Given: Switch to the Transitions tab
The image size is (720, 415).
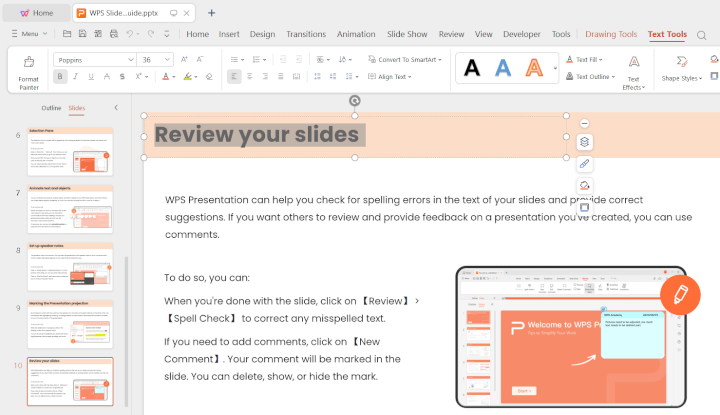Looking at the screenshot, I should [306, 34].
